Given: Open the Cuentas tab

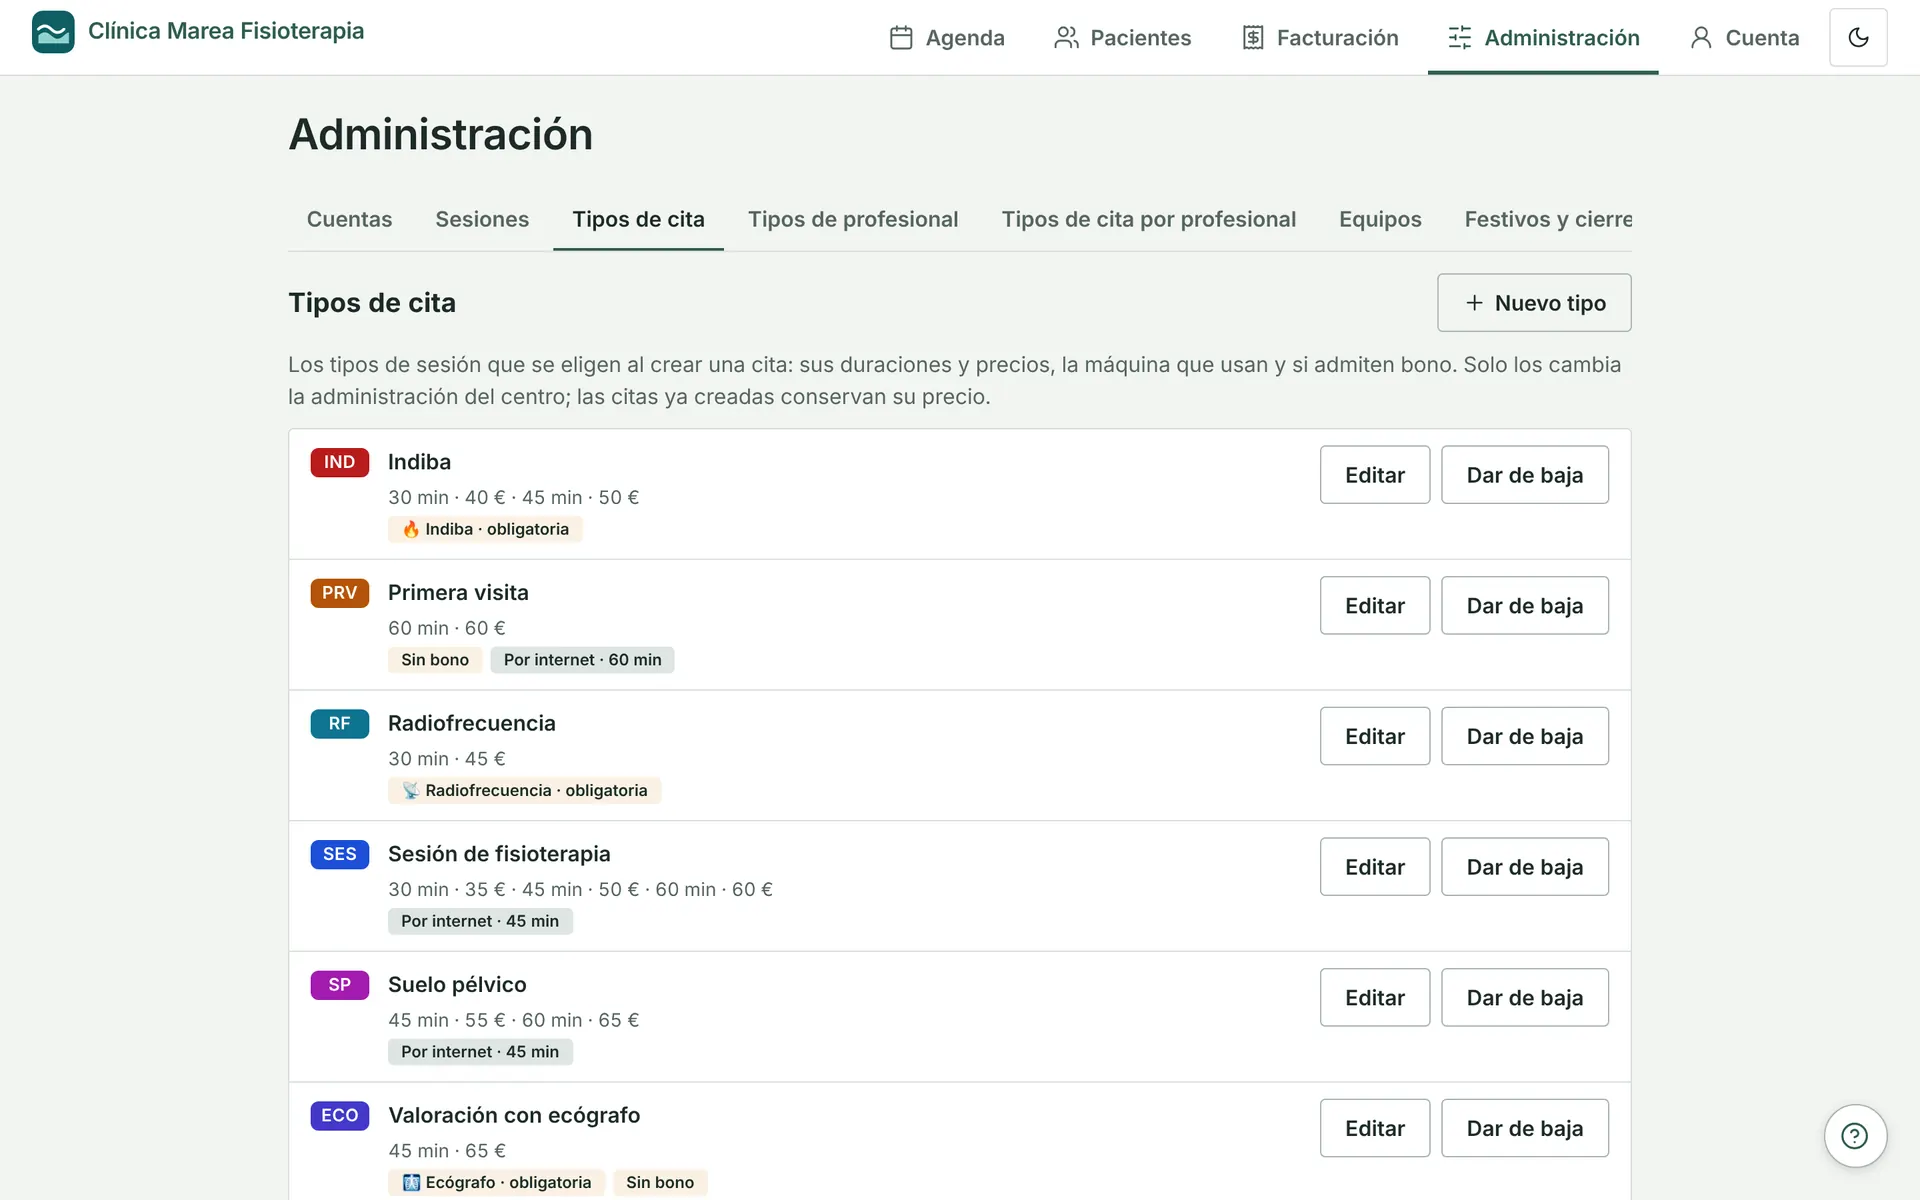Looking at the screenshot, I should pyautogui.click(x=349, y=220).
